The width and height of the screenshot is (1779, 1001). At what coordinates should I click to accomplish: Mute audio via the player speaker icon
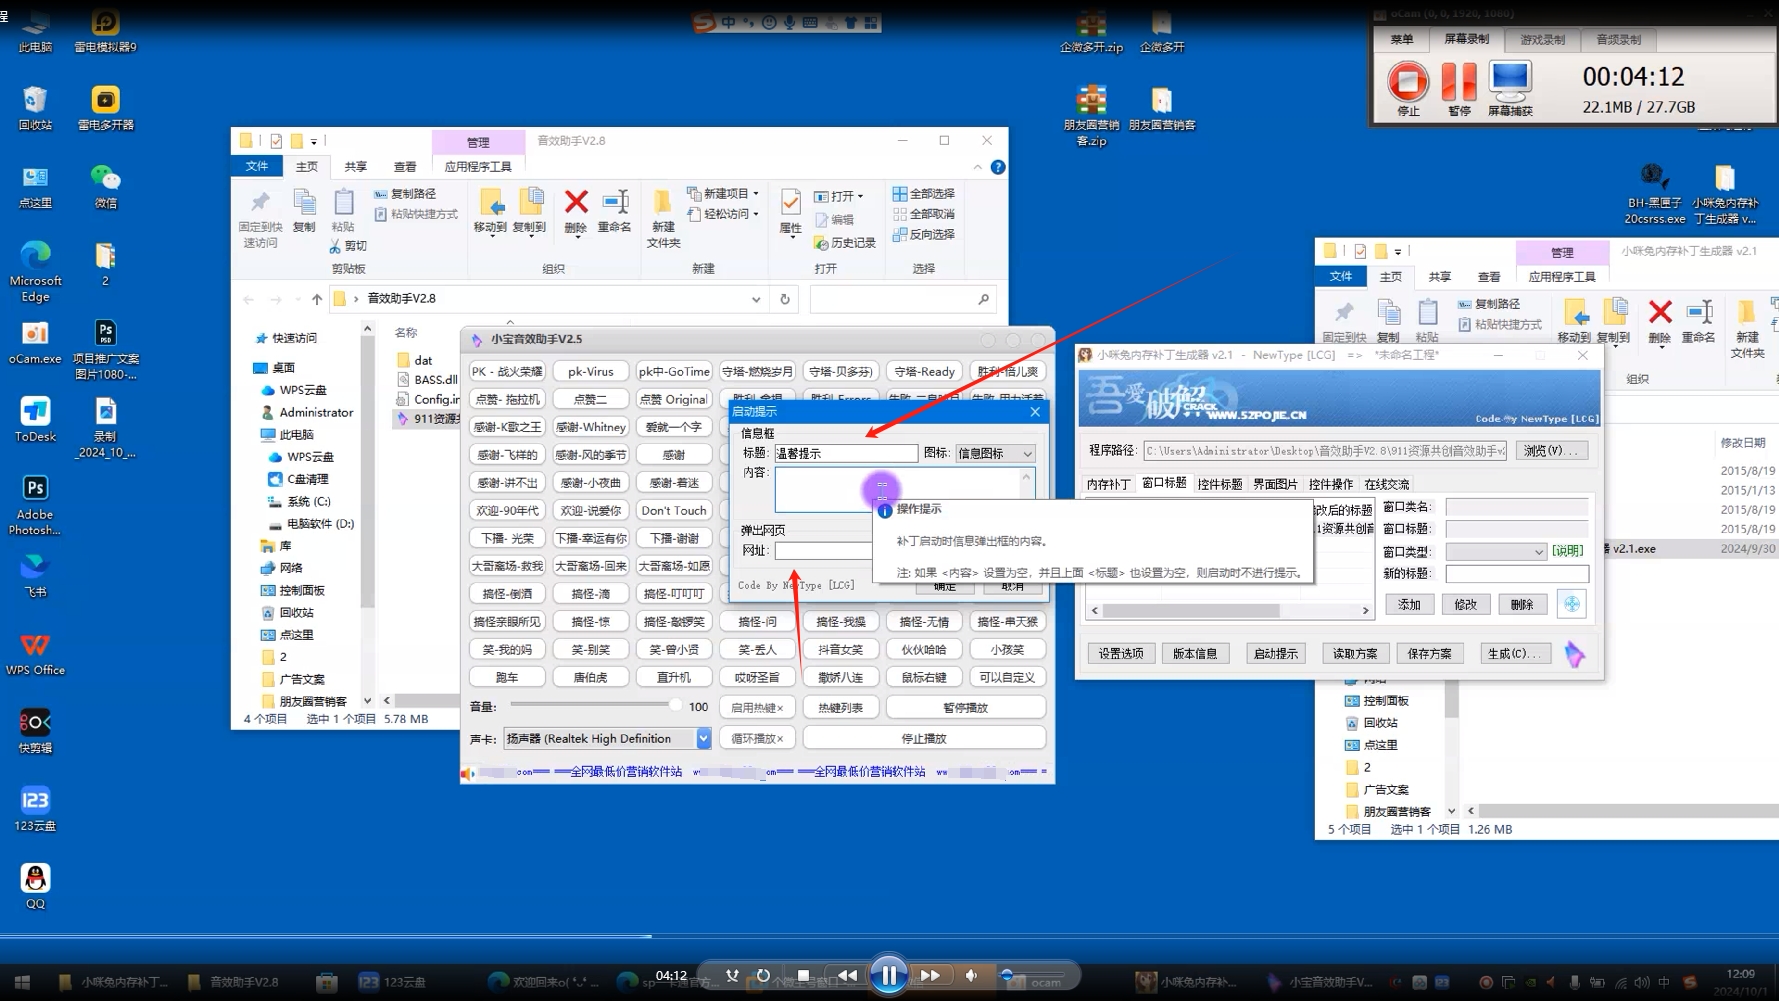click(971, 975)
